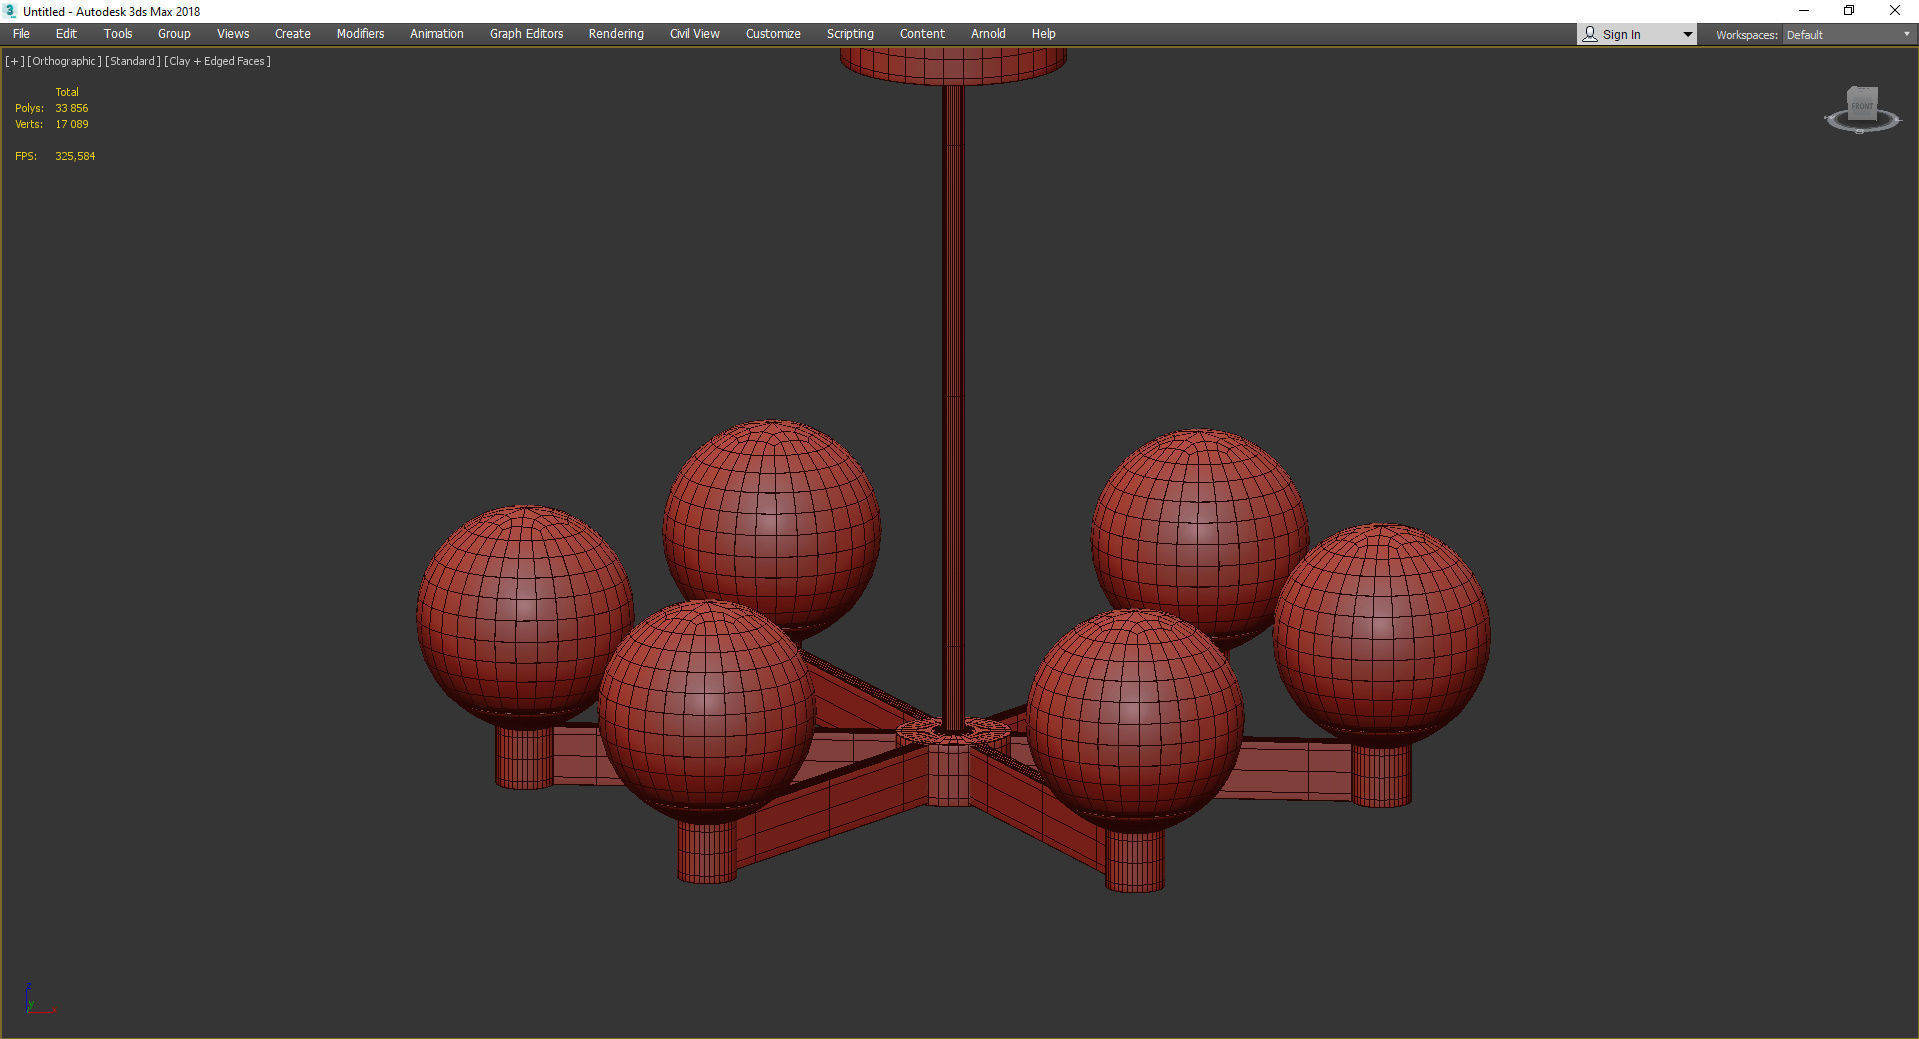Viewport: 1919px width, 1039px height.
Task: Open the Edit menu
Action: [x=66, y=34]
